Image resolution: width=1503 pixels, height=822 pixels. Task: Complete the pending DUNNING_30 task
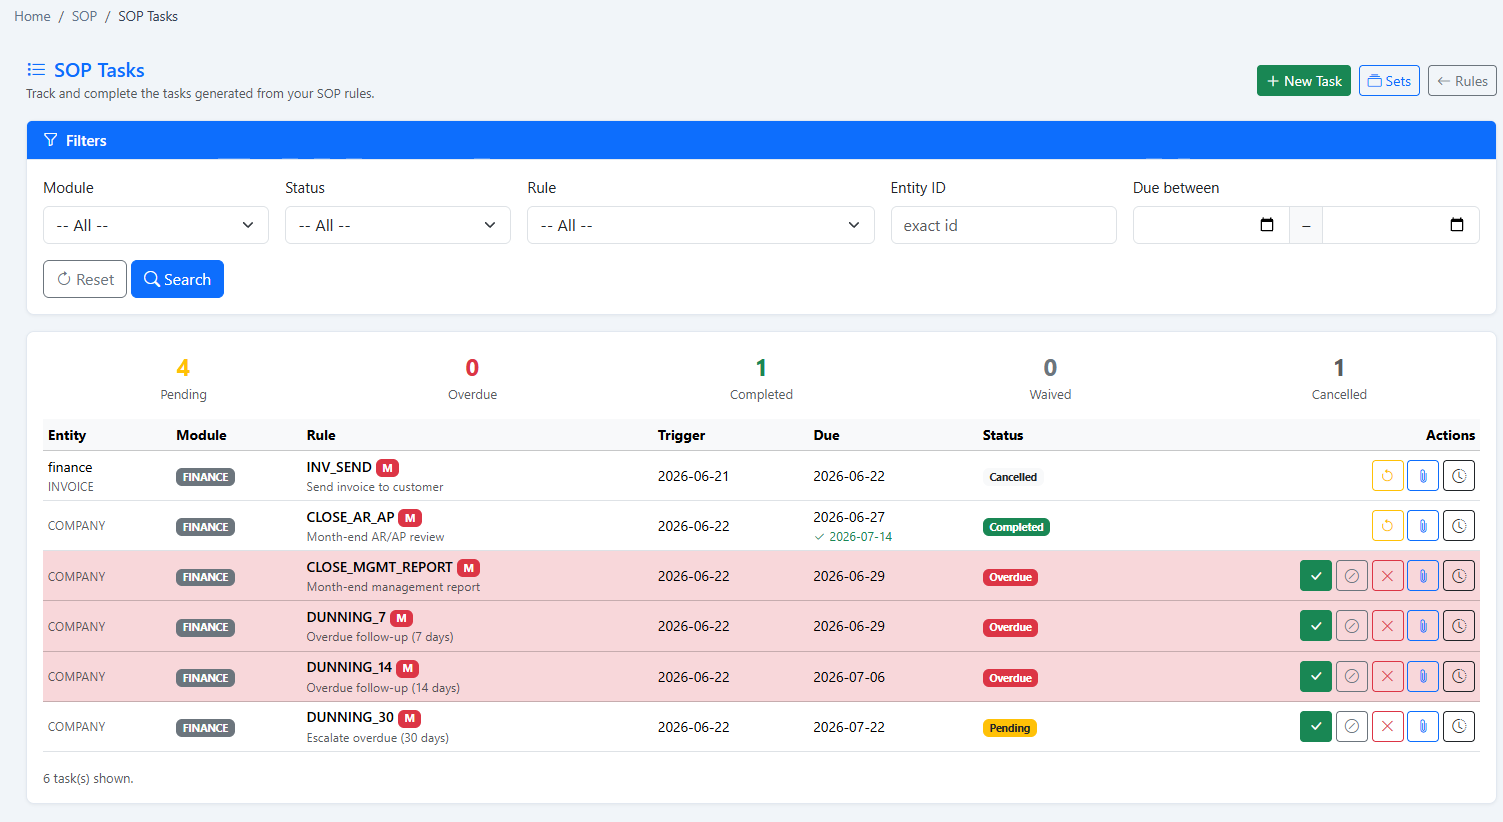click(1316, 726)
